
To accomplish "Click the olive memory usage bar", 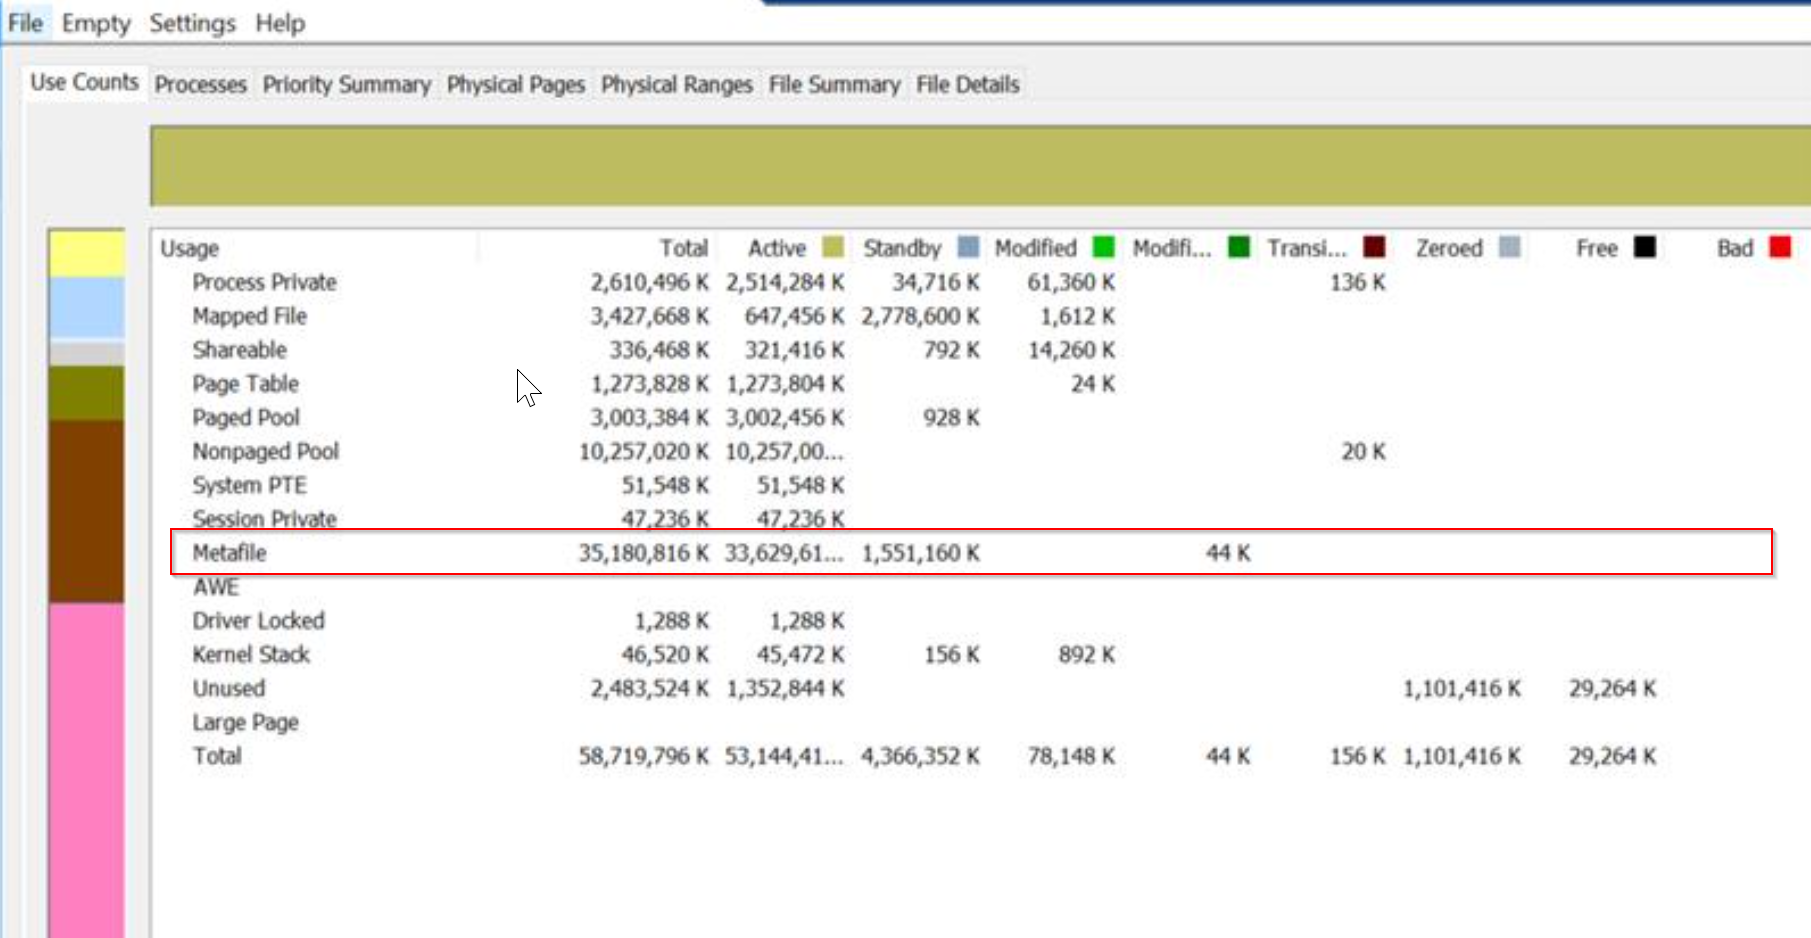I will [980, 166].
